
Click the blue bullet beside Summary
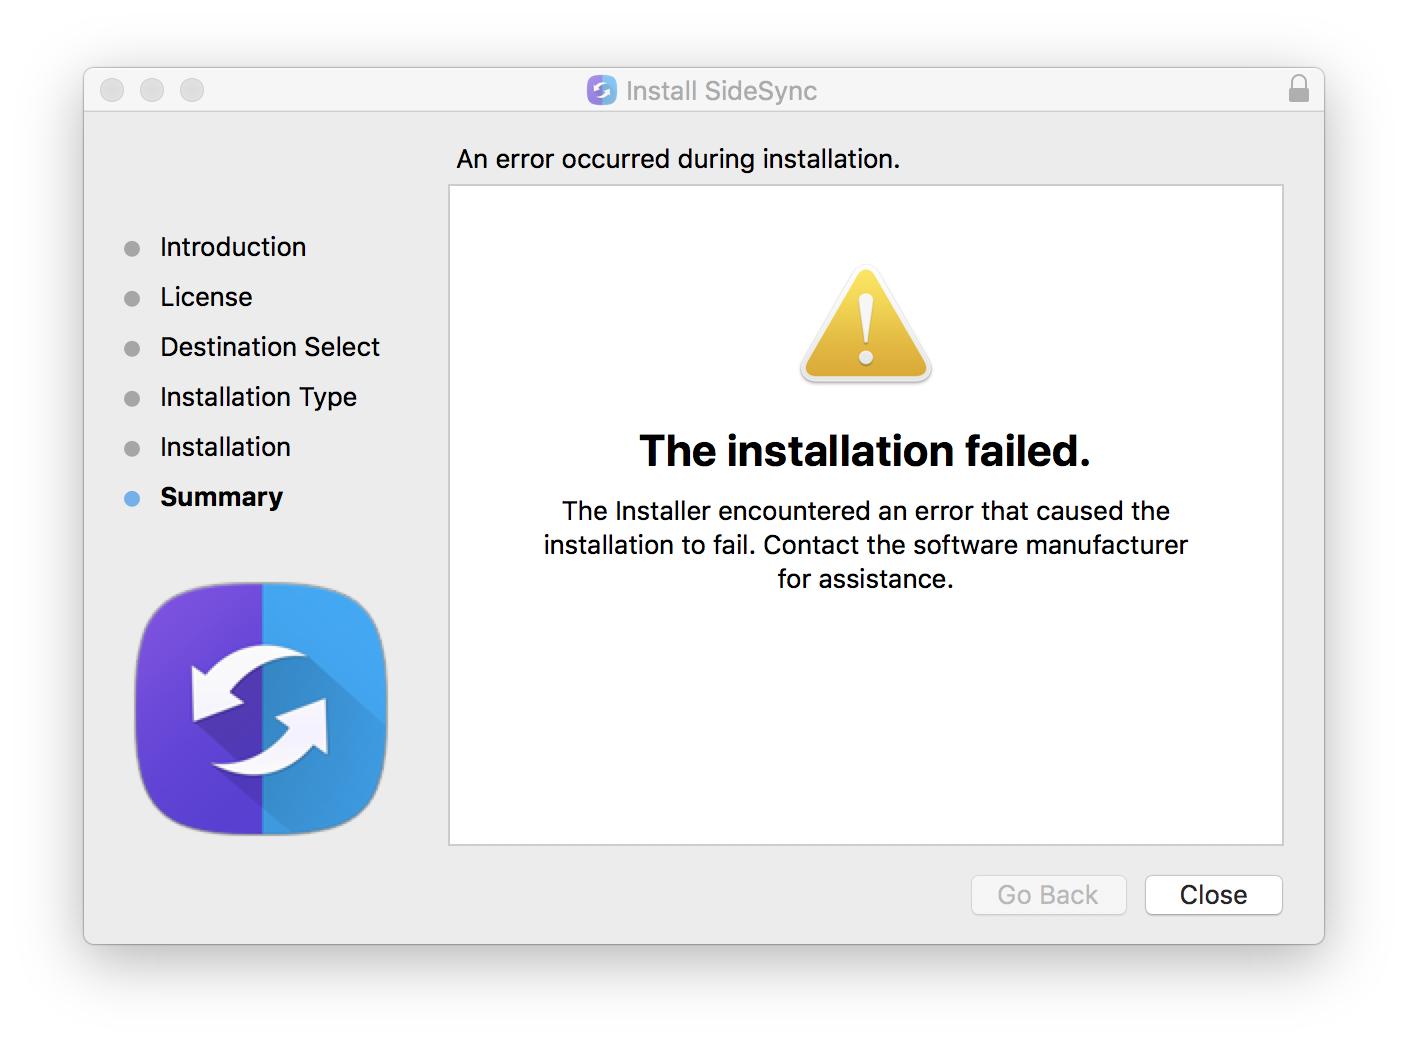pyautogui.click(x=132, y=498)
